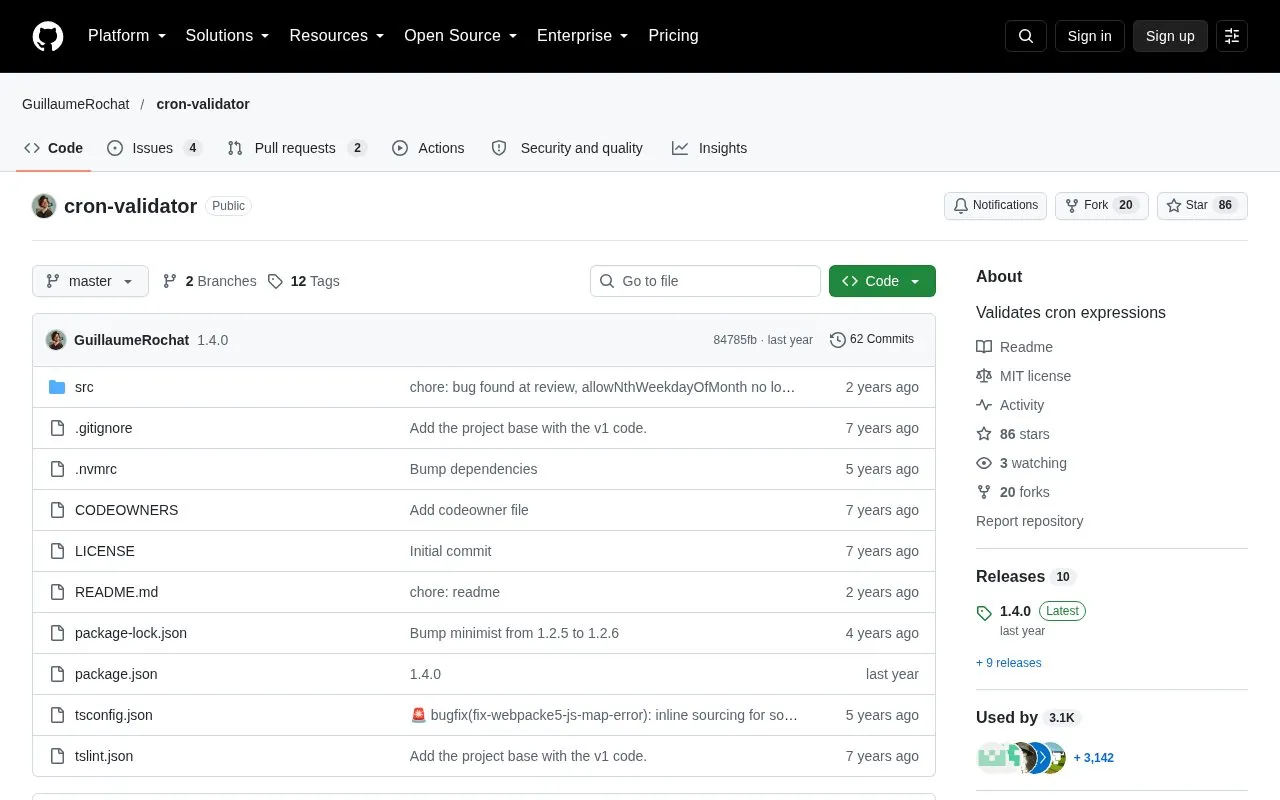Click the Sign up button
The width and height of the screenshot is (1280, 800).
tap(1170, 36)
